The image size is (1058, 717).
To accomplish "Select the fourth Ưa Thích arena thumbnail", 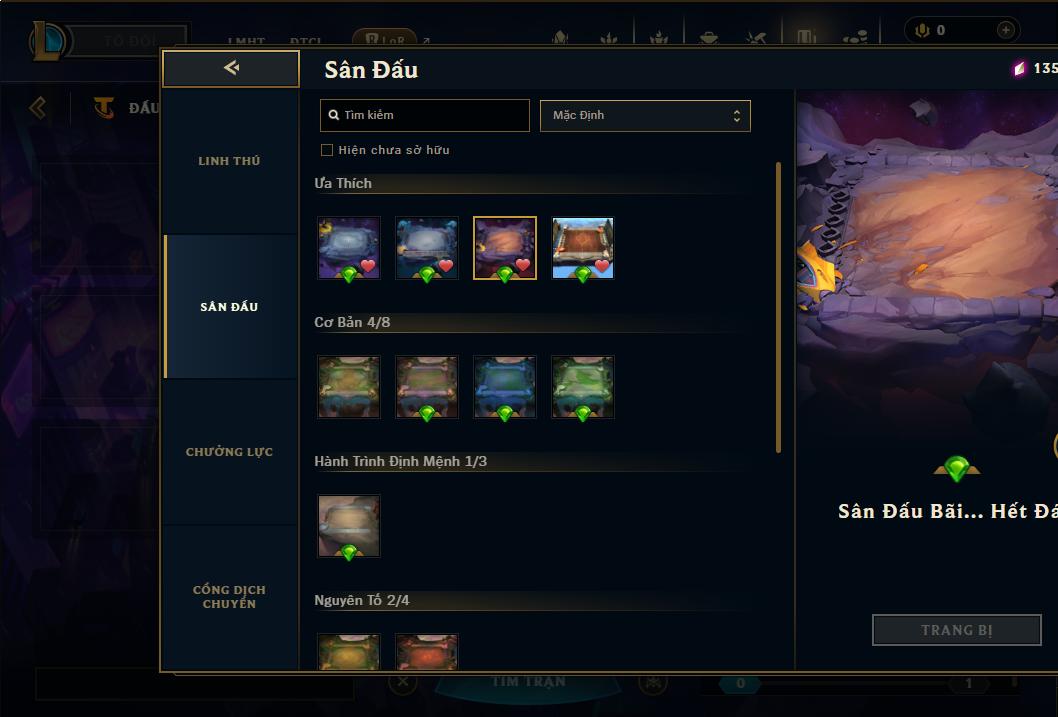I will point(583,248).
